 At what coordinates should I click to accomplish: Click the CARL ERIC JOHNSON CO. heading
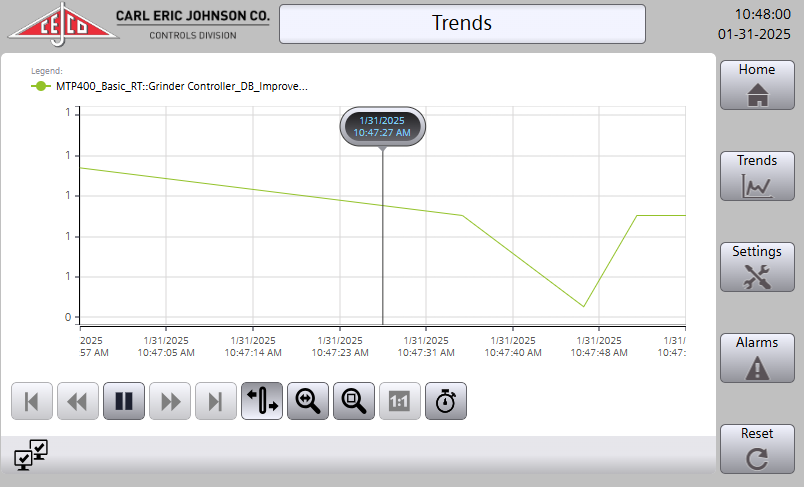pos(193,16)
